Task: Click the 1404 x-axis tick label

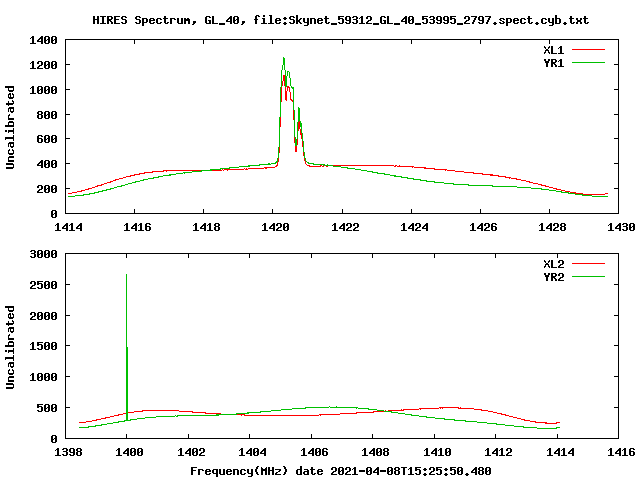Action: [x=252, y=452]
